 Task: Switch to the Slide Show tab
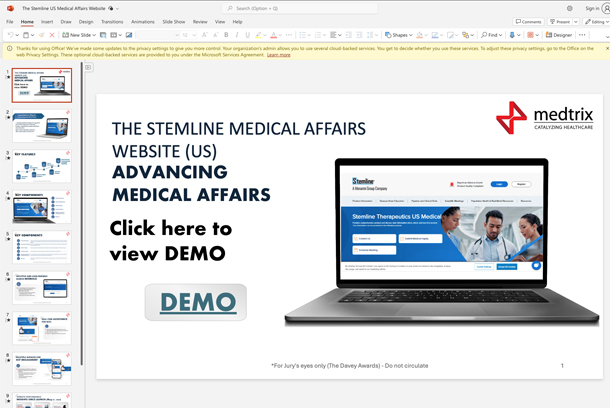174,22
